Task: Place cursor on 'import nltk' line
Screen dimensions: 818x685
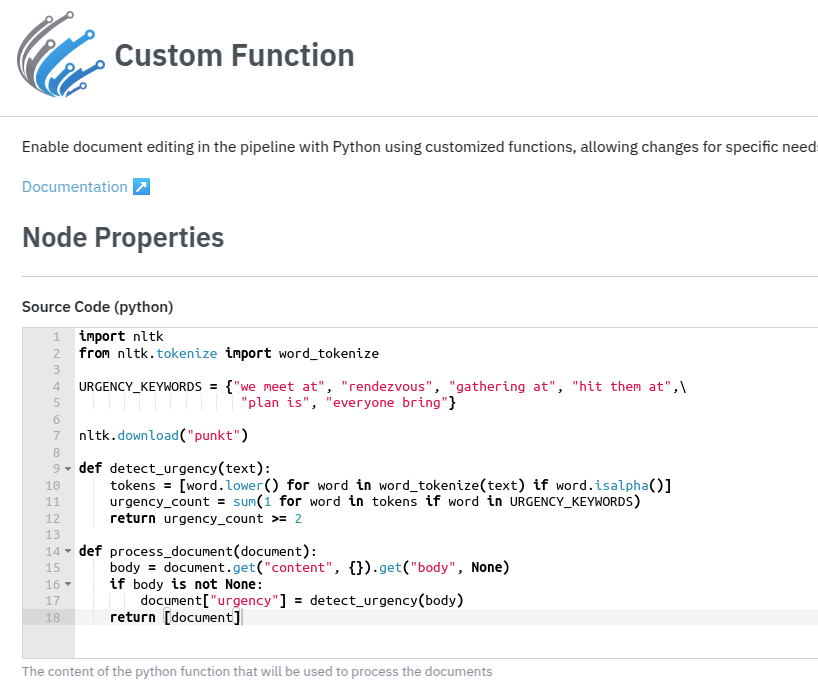Action: (121, 337)
